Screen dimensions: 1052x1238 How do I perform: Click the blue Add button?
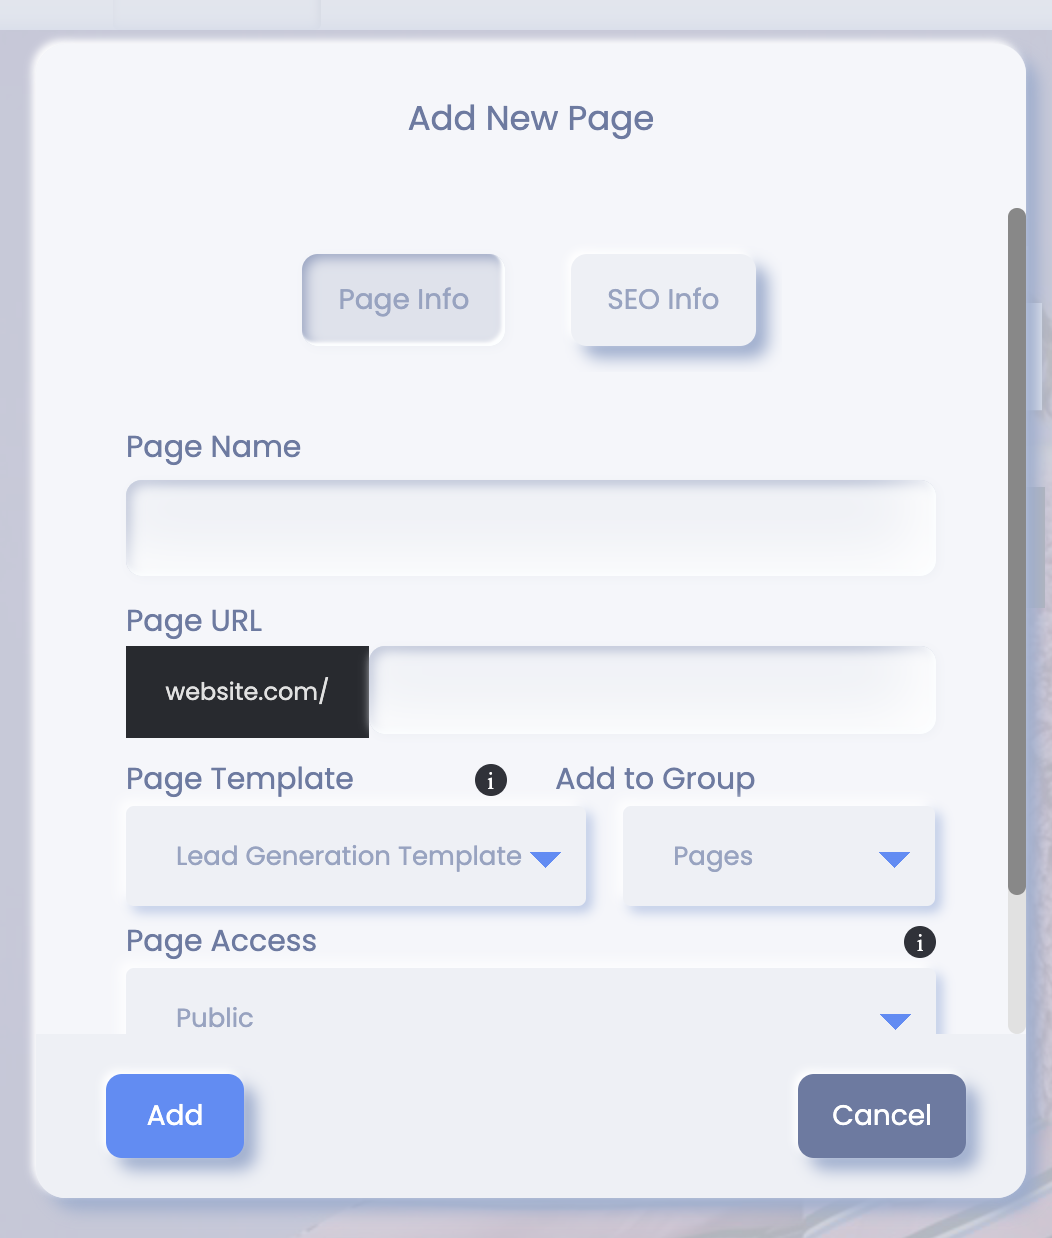coord(175,1116)
